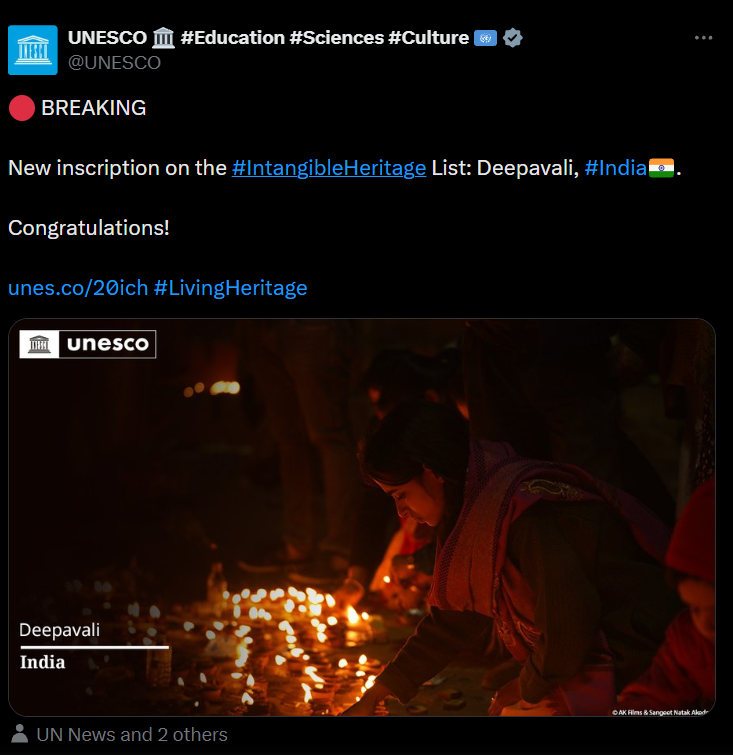733x755 pixels.
Task: Click the UNESCO logo on the photo
Action: (88, 345)
